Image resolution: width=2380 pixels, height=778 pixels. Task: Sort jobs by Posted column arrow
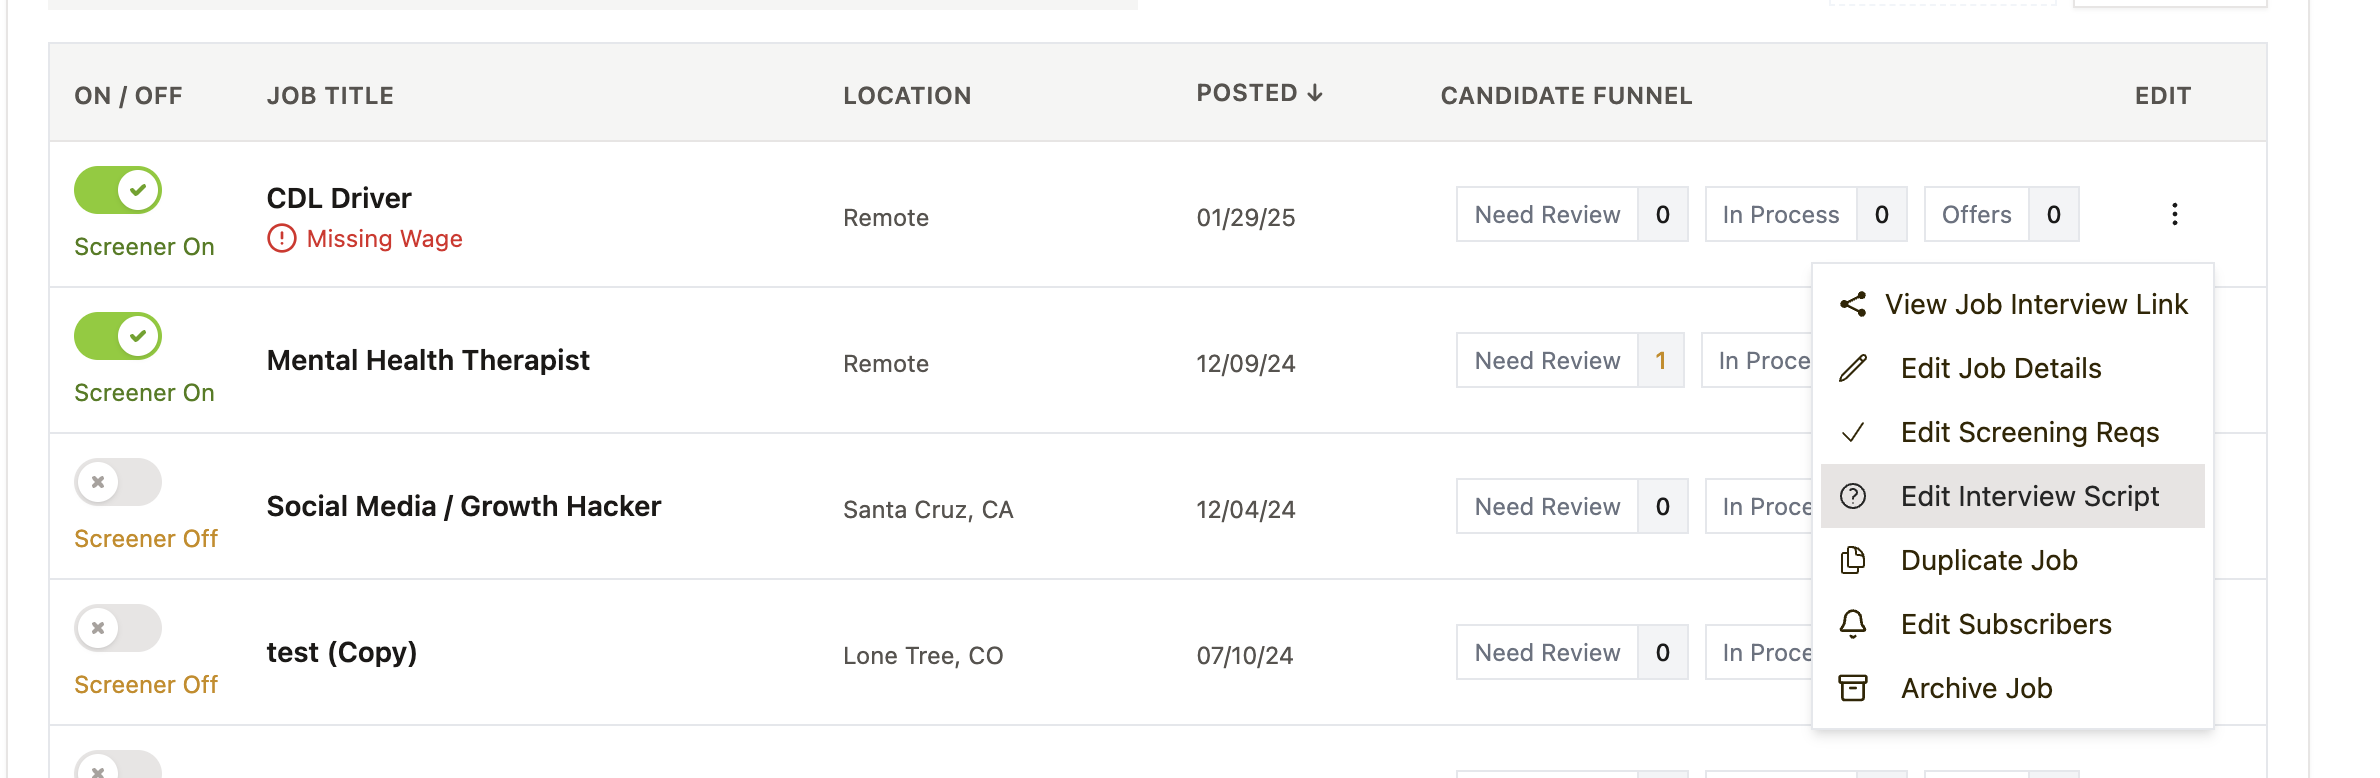1315,93
